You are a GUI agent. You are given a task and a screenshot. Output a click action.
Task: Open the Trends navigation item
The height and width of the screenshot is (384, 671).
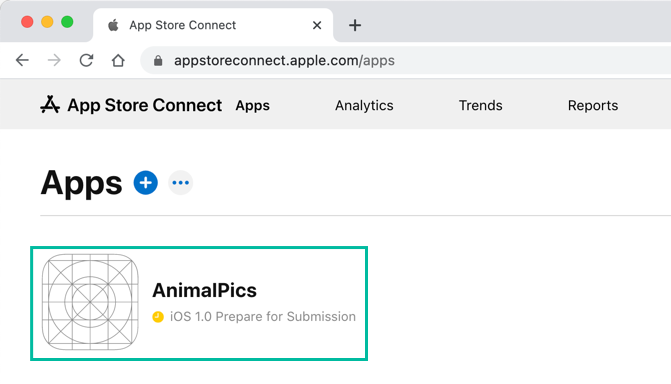pyautogui.click(x=481, y=105)
